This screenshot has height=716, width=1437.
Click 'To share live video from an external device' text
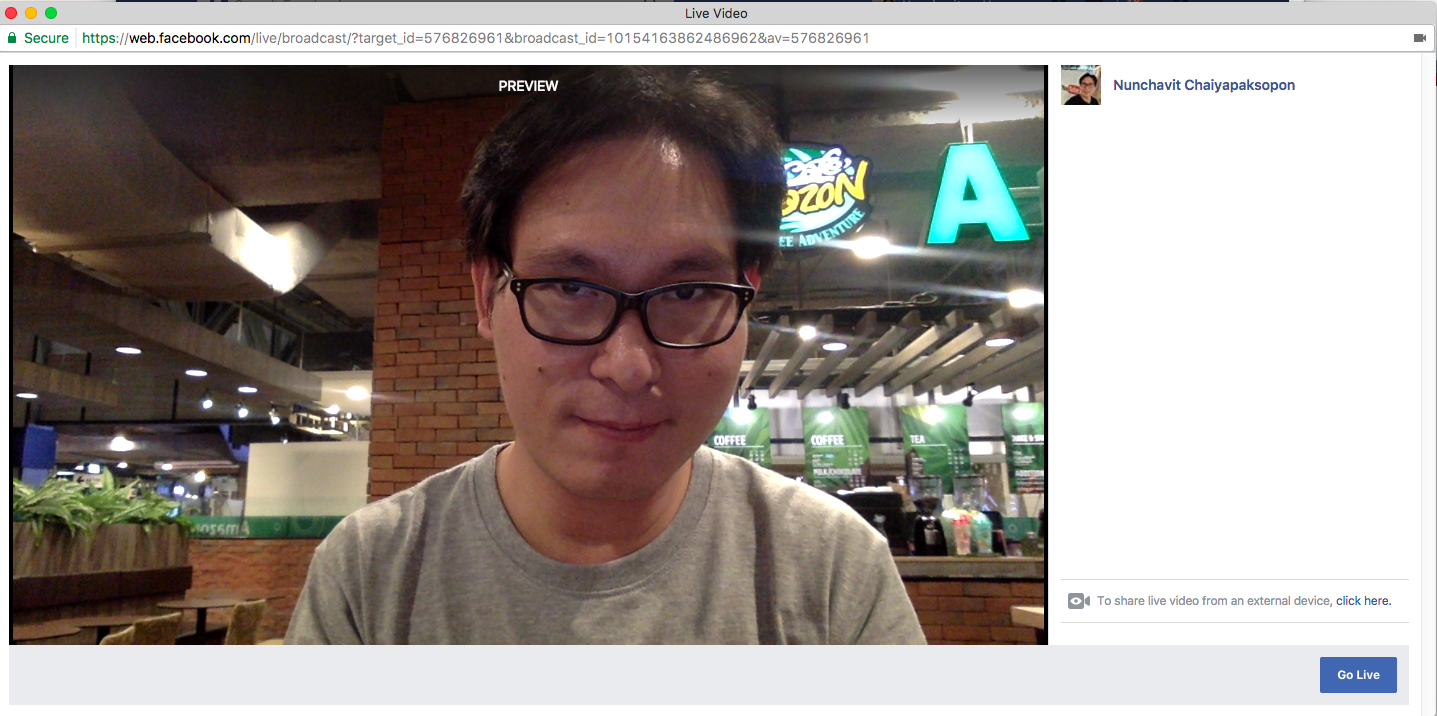(1214, 601)
